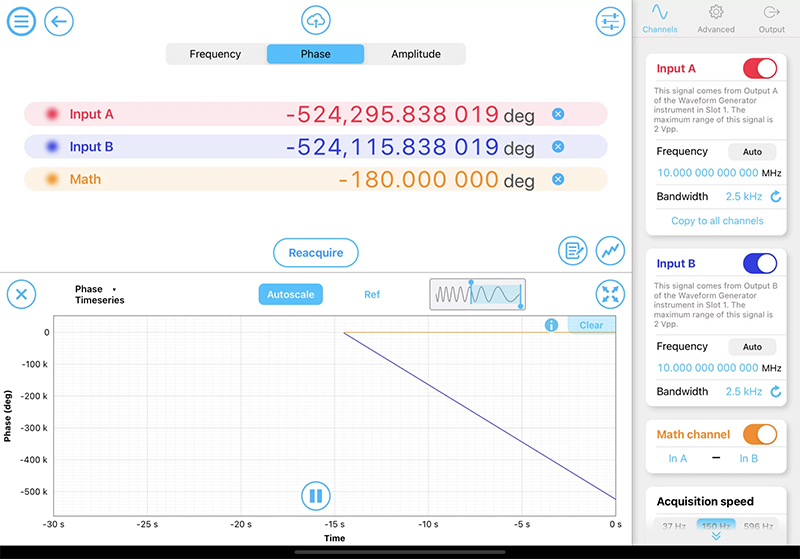This screenshot has width=800, height=559.
Task: Click the graph chart icon
Action: [x=609, y=250]
